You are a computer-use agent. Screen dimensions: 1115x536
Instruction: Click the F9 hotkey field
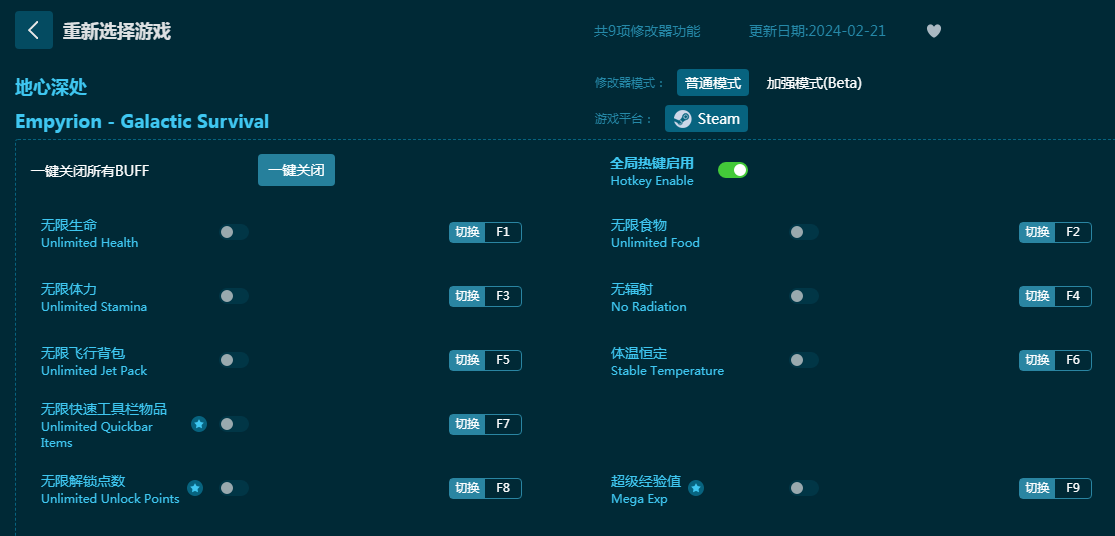coord(1073,488)
